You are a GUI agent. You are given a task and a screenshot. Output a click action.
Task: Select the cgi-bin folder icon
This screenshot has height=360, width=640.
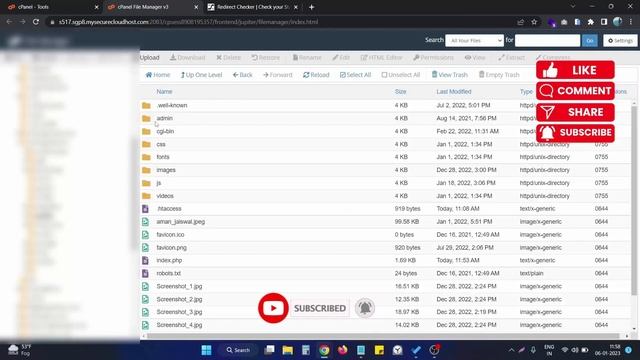coord(146,131)
